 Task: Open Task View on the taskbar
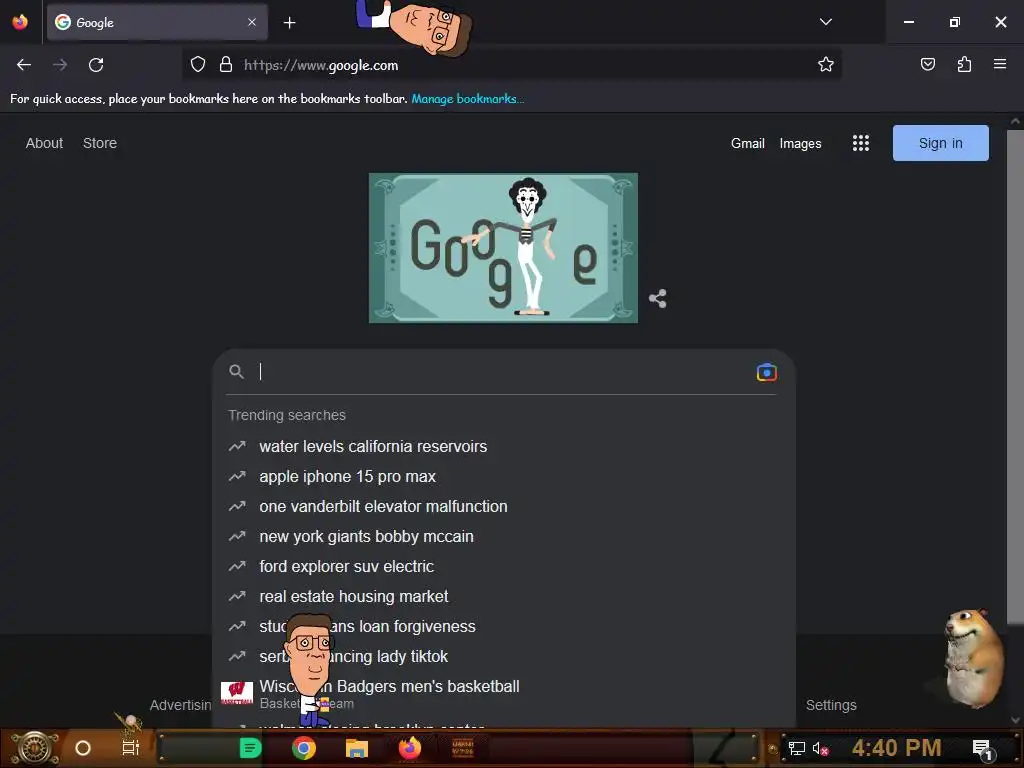(x=131, y=748)
